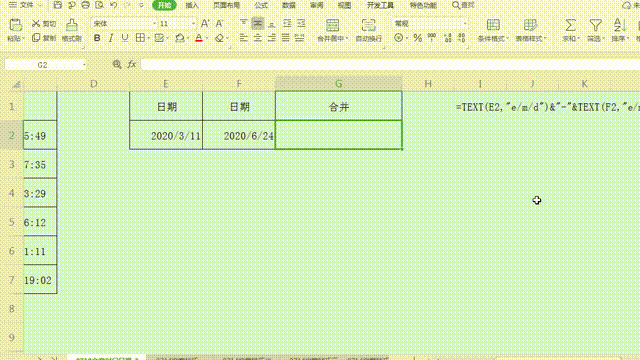Screen dimensions: 640x360
Task: Click in the formula bar input
Action: point(390,64)
